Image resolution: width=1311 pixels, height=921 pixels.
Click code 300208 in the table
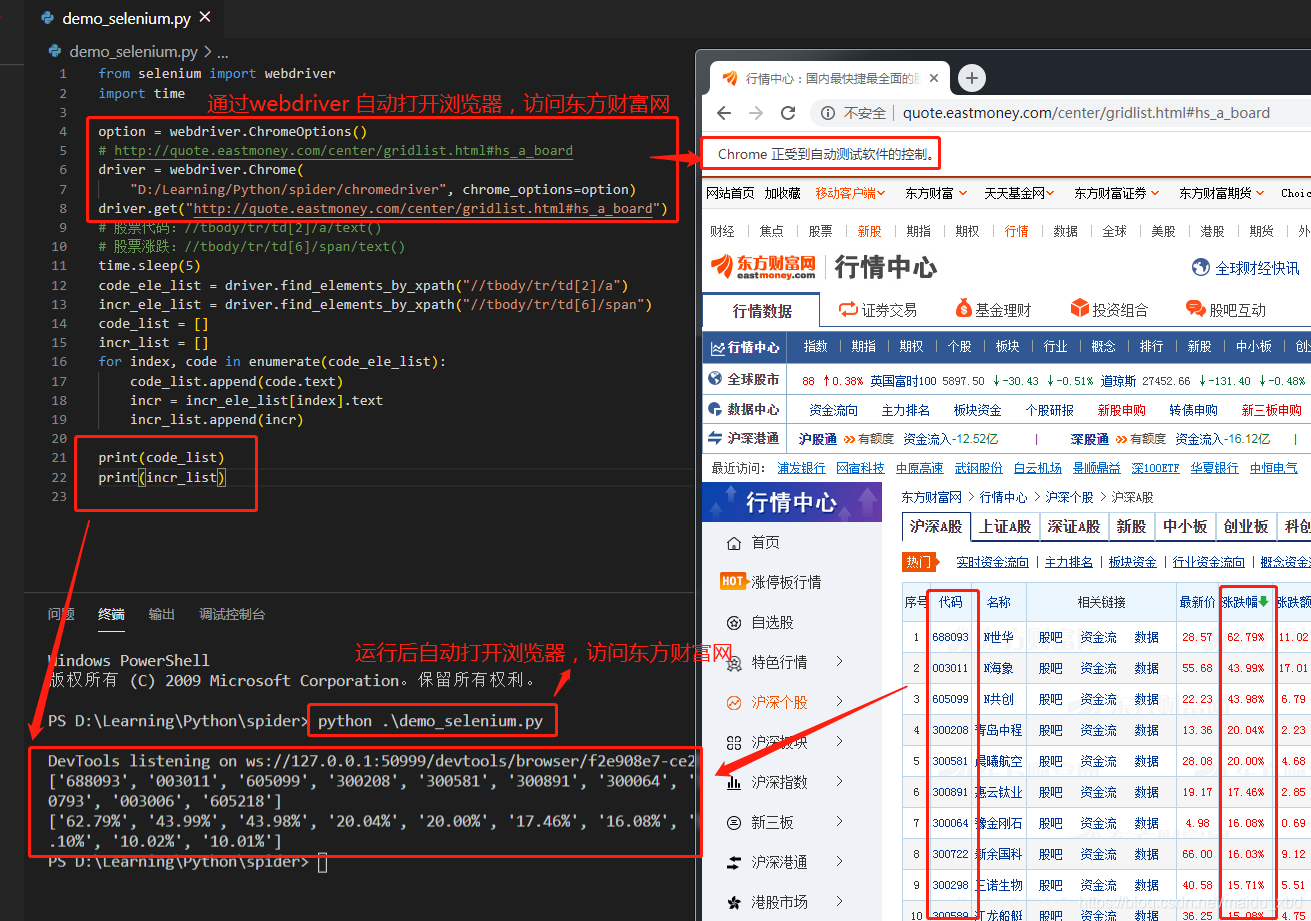[x=950, y=730]
